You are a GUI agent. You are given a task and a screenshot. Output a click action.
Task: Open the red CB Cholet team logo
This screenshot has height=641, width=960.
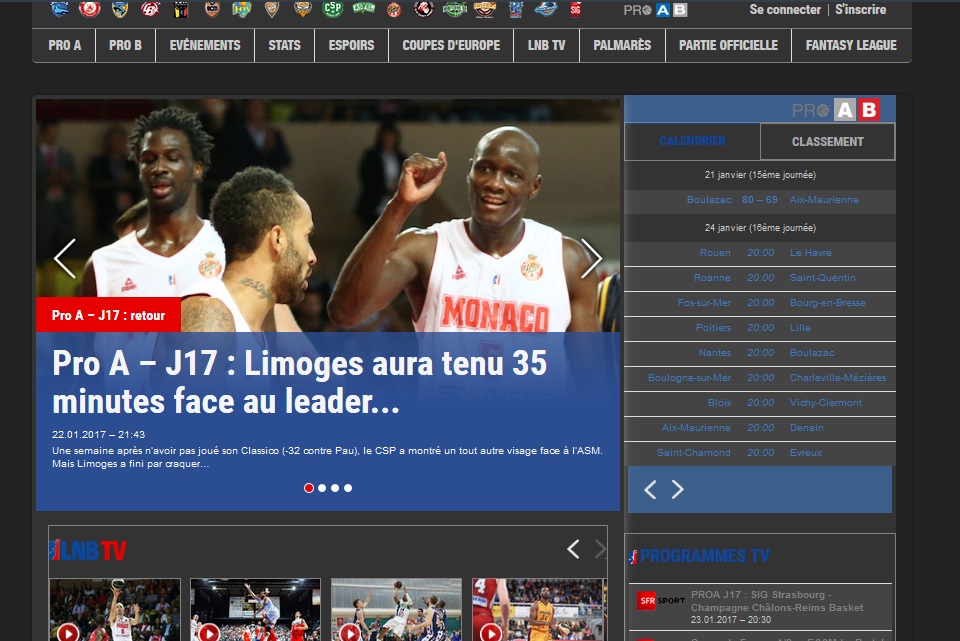[150, 9]
